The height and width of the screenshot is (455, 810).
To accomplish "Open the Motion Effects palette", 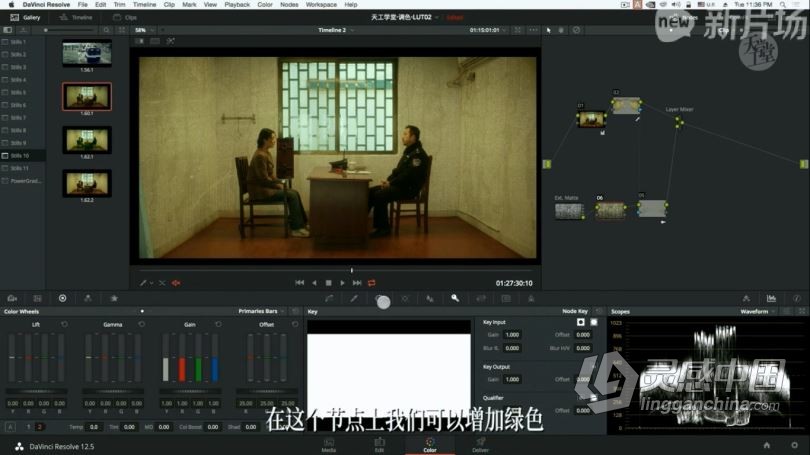I will [x=114, y=299].
